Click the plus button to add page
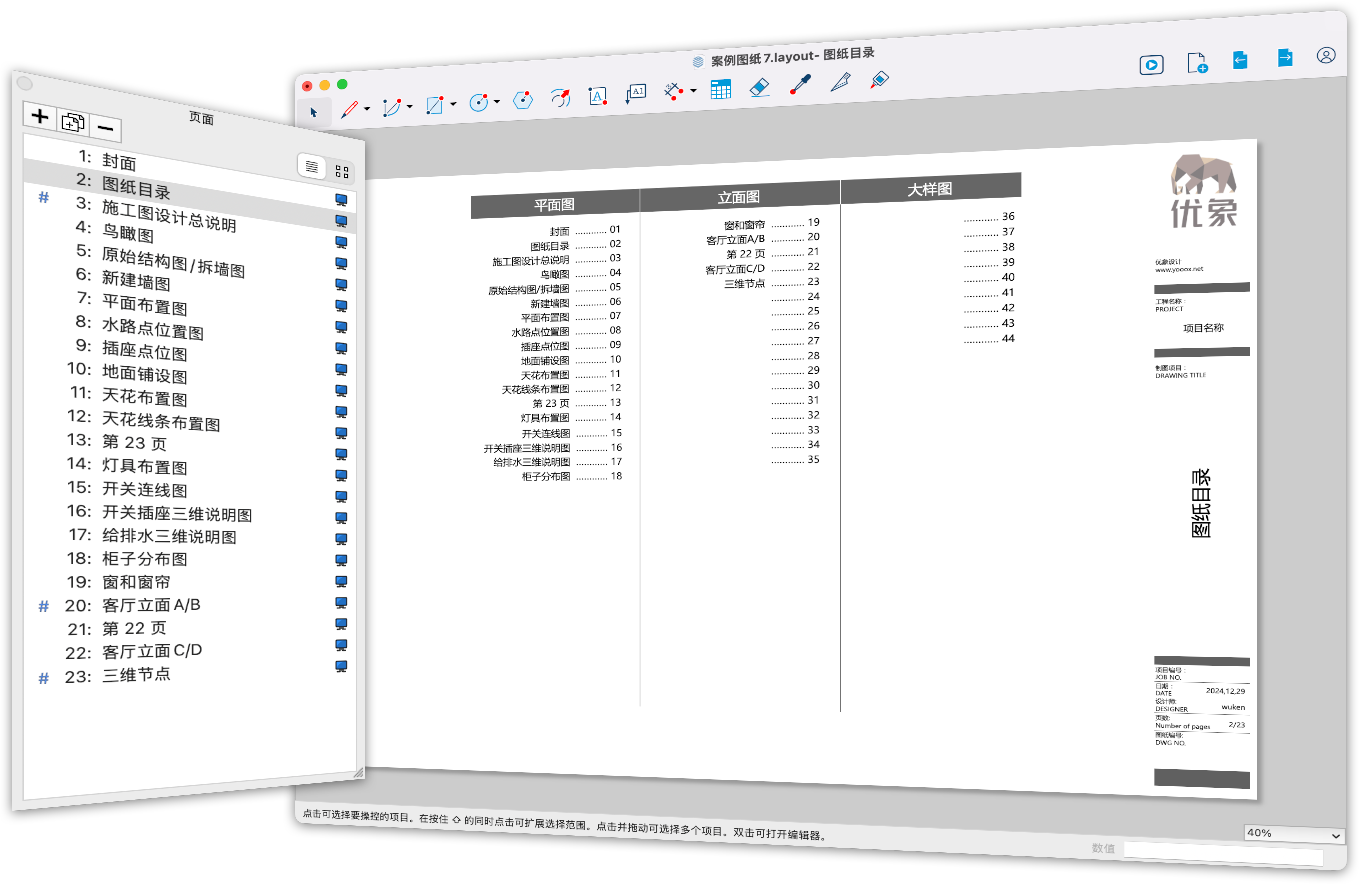Screen dimensions: 1359x885 tap(40, 116)
